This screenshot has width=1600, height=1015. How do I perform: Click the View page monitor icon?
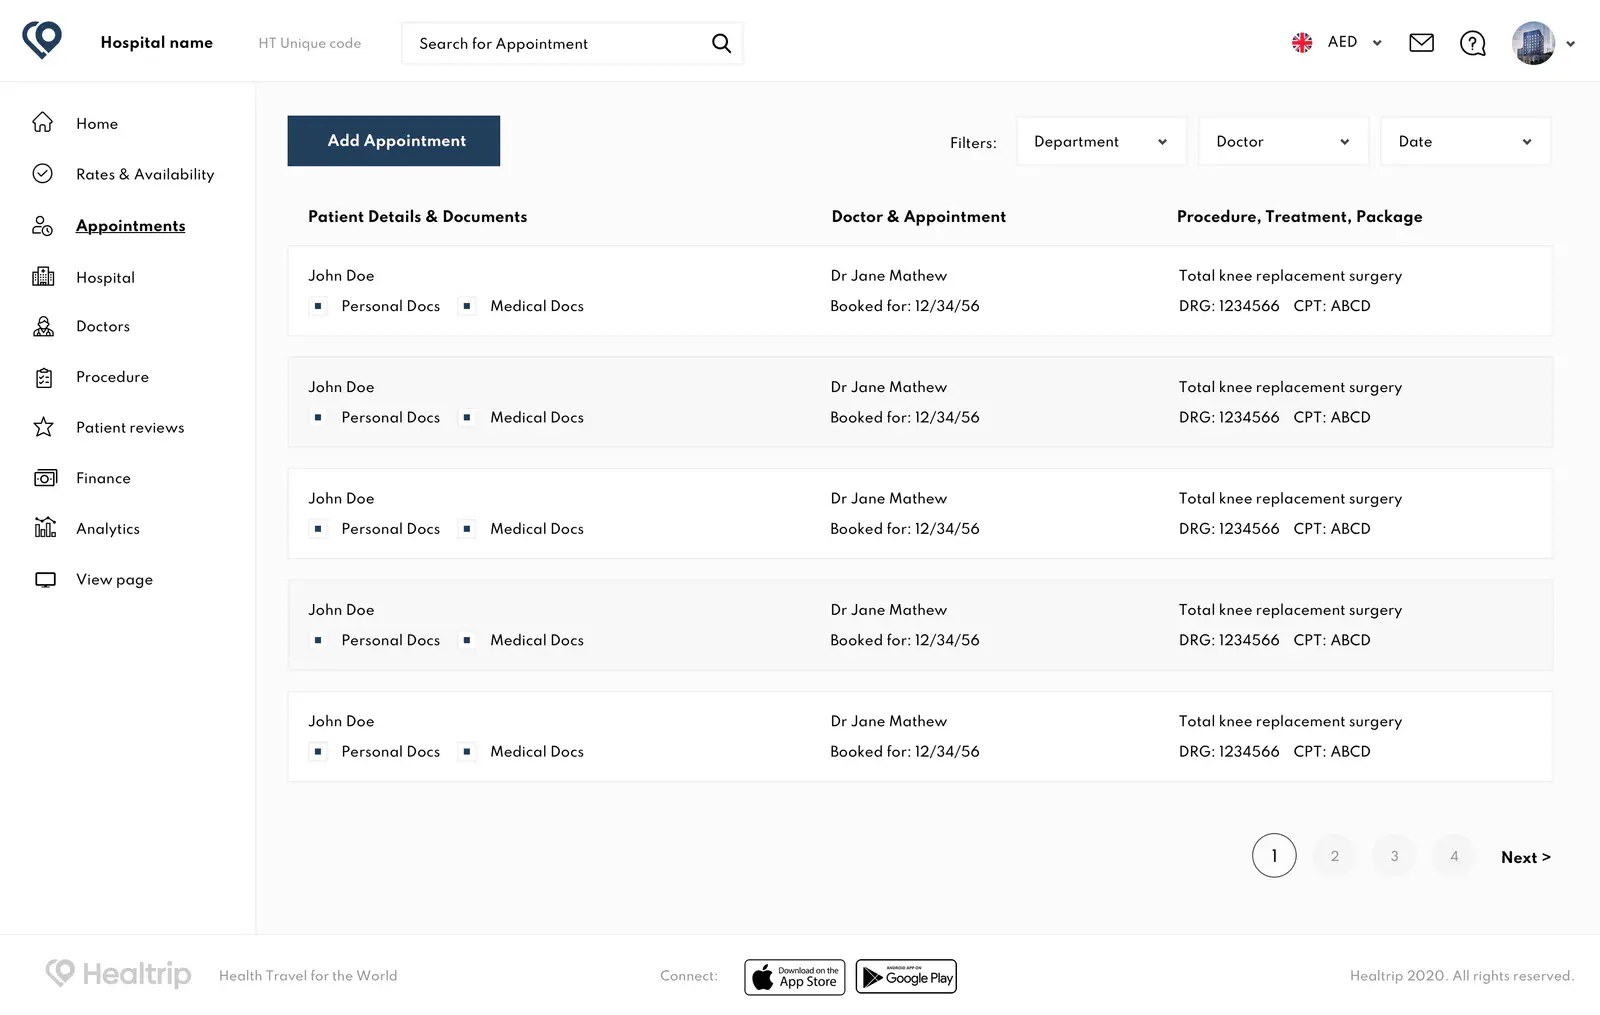point(45,579)
